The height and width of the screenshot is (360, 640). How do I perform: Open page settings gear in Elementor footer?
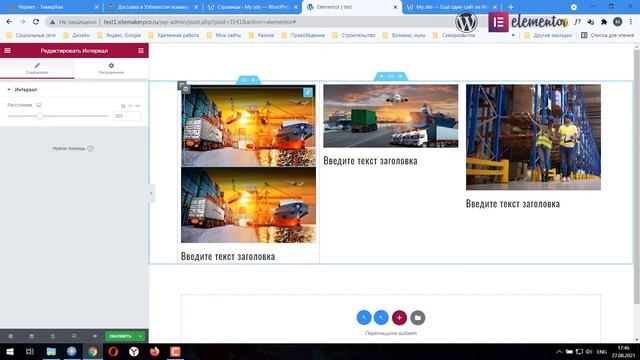coord(11,336)
